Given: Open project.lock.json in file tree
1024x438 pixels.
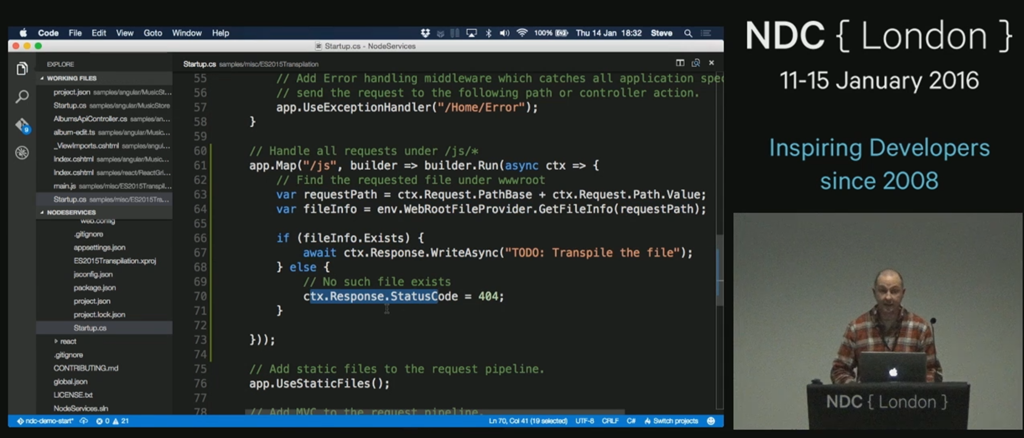Looking at the screenshot, I should [99, 315].
